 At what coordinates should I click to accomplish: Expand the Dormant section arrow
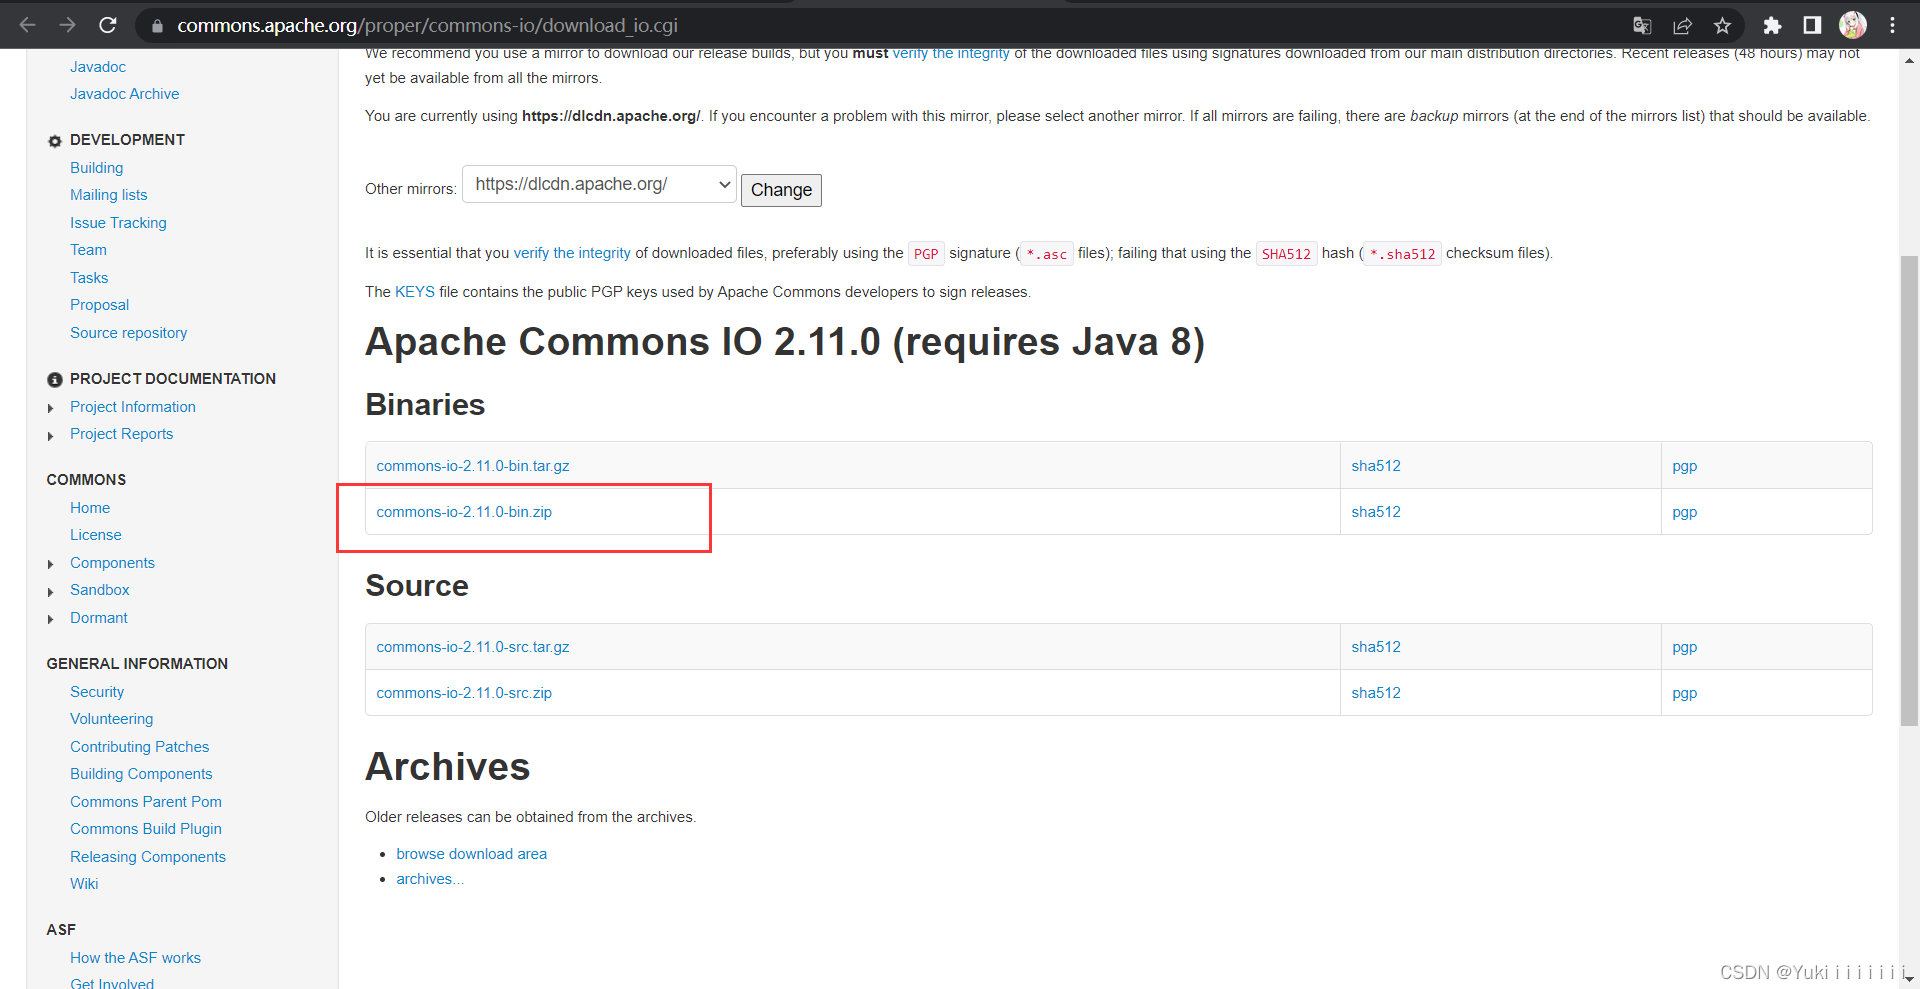click(51, 619)
